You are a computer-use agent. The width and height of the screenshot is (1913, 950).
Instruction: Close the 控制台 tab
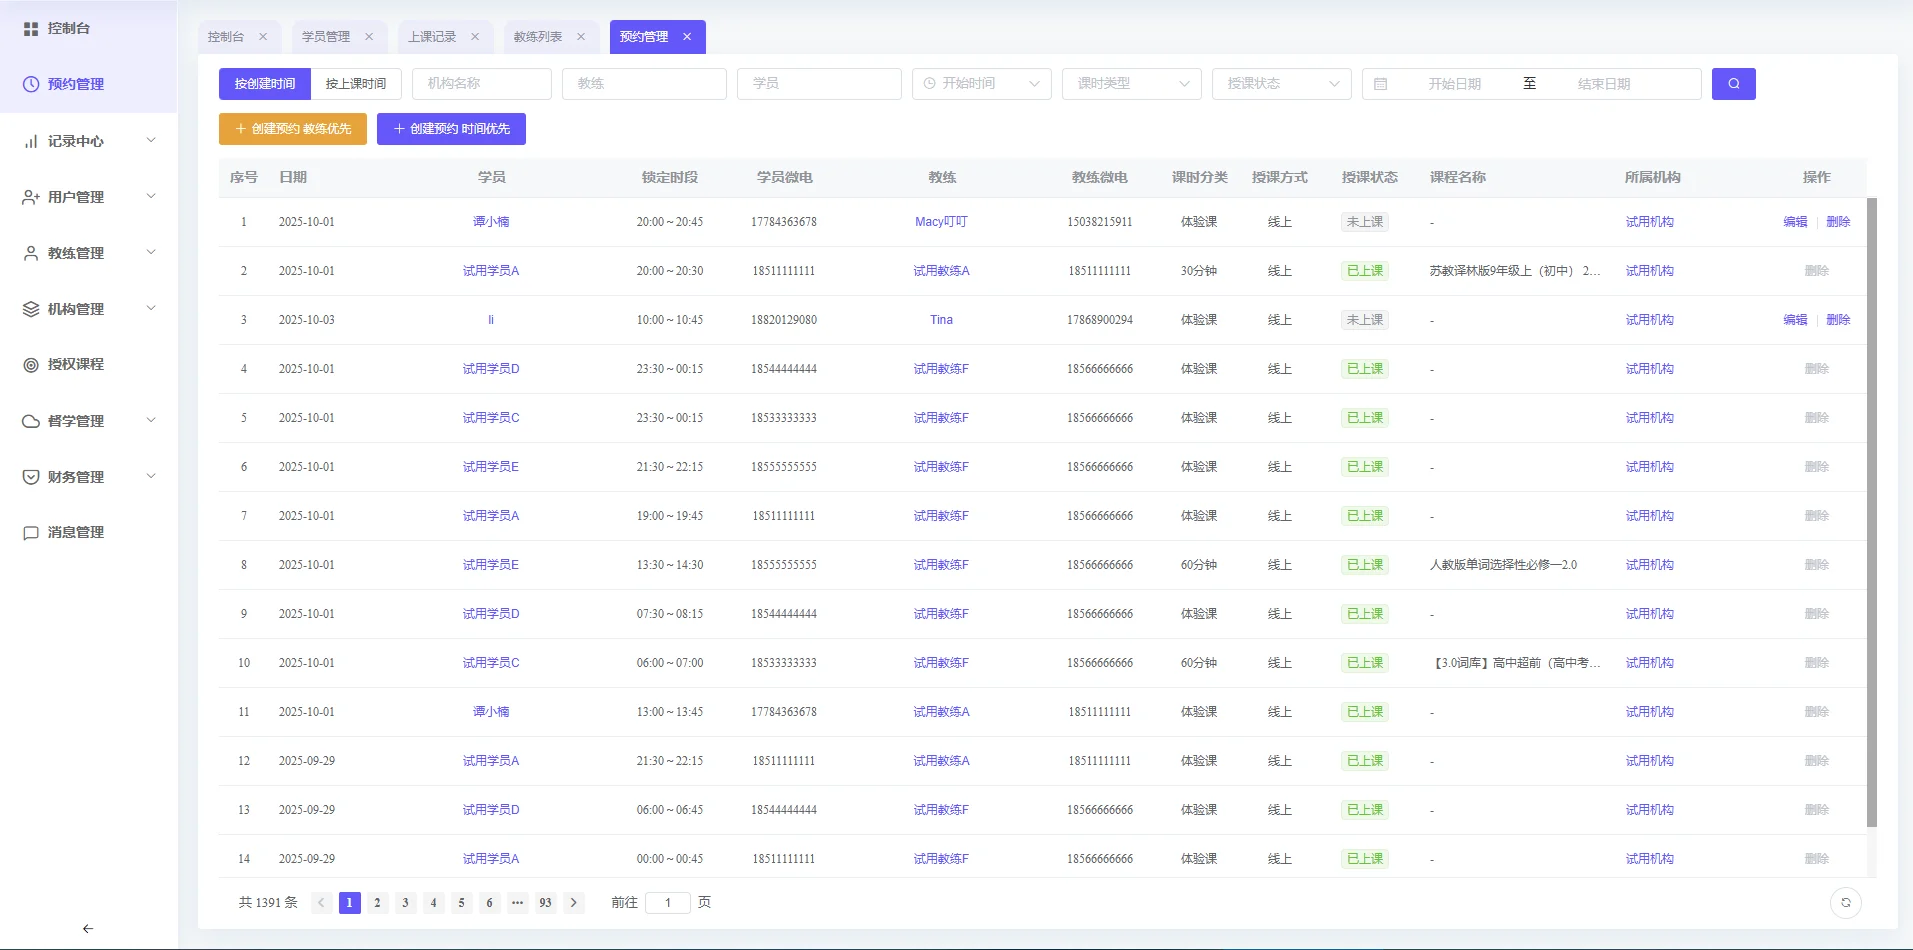click(263, 37)
